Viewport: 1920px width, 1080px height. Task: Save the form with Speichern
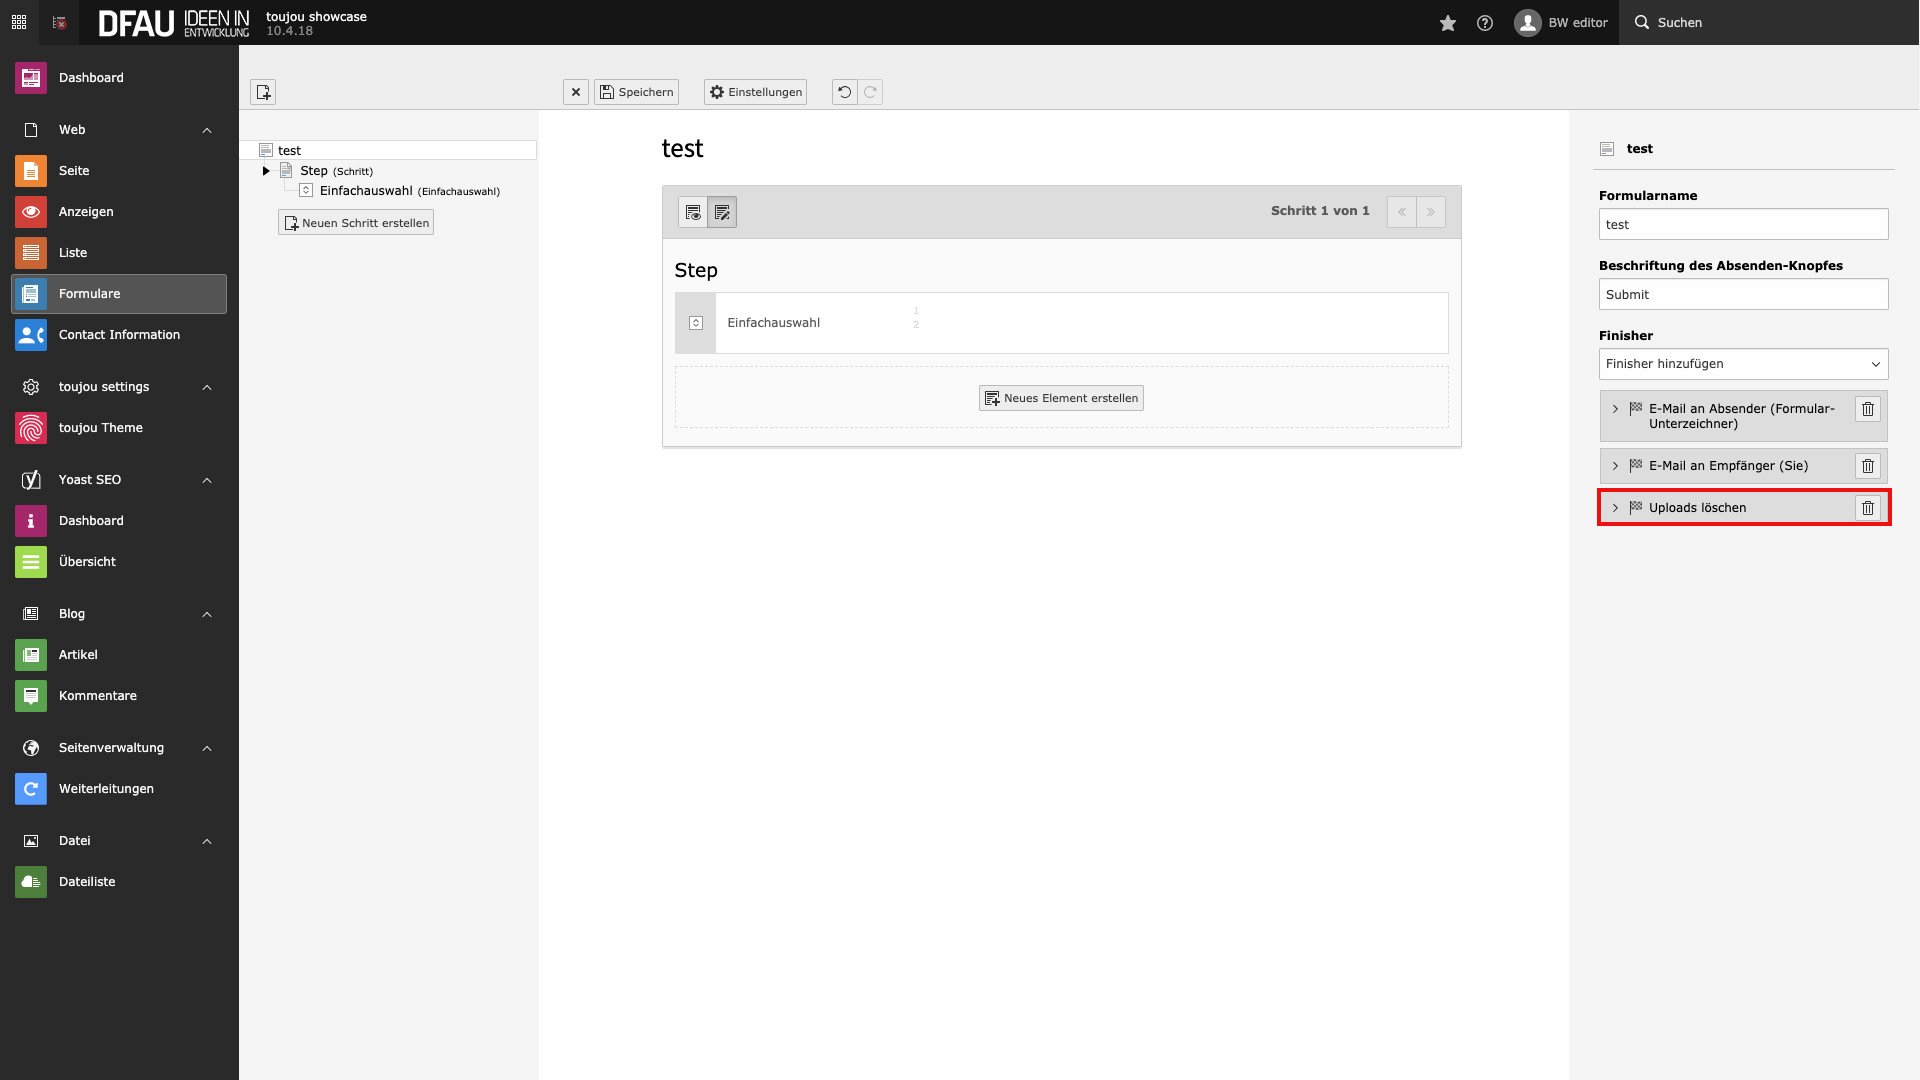coord(636,92)
